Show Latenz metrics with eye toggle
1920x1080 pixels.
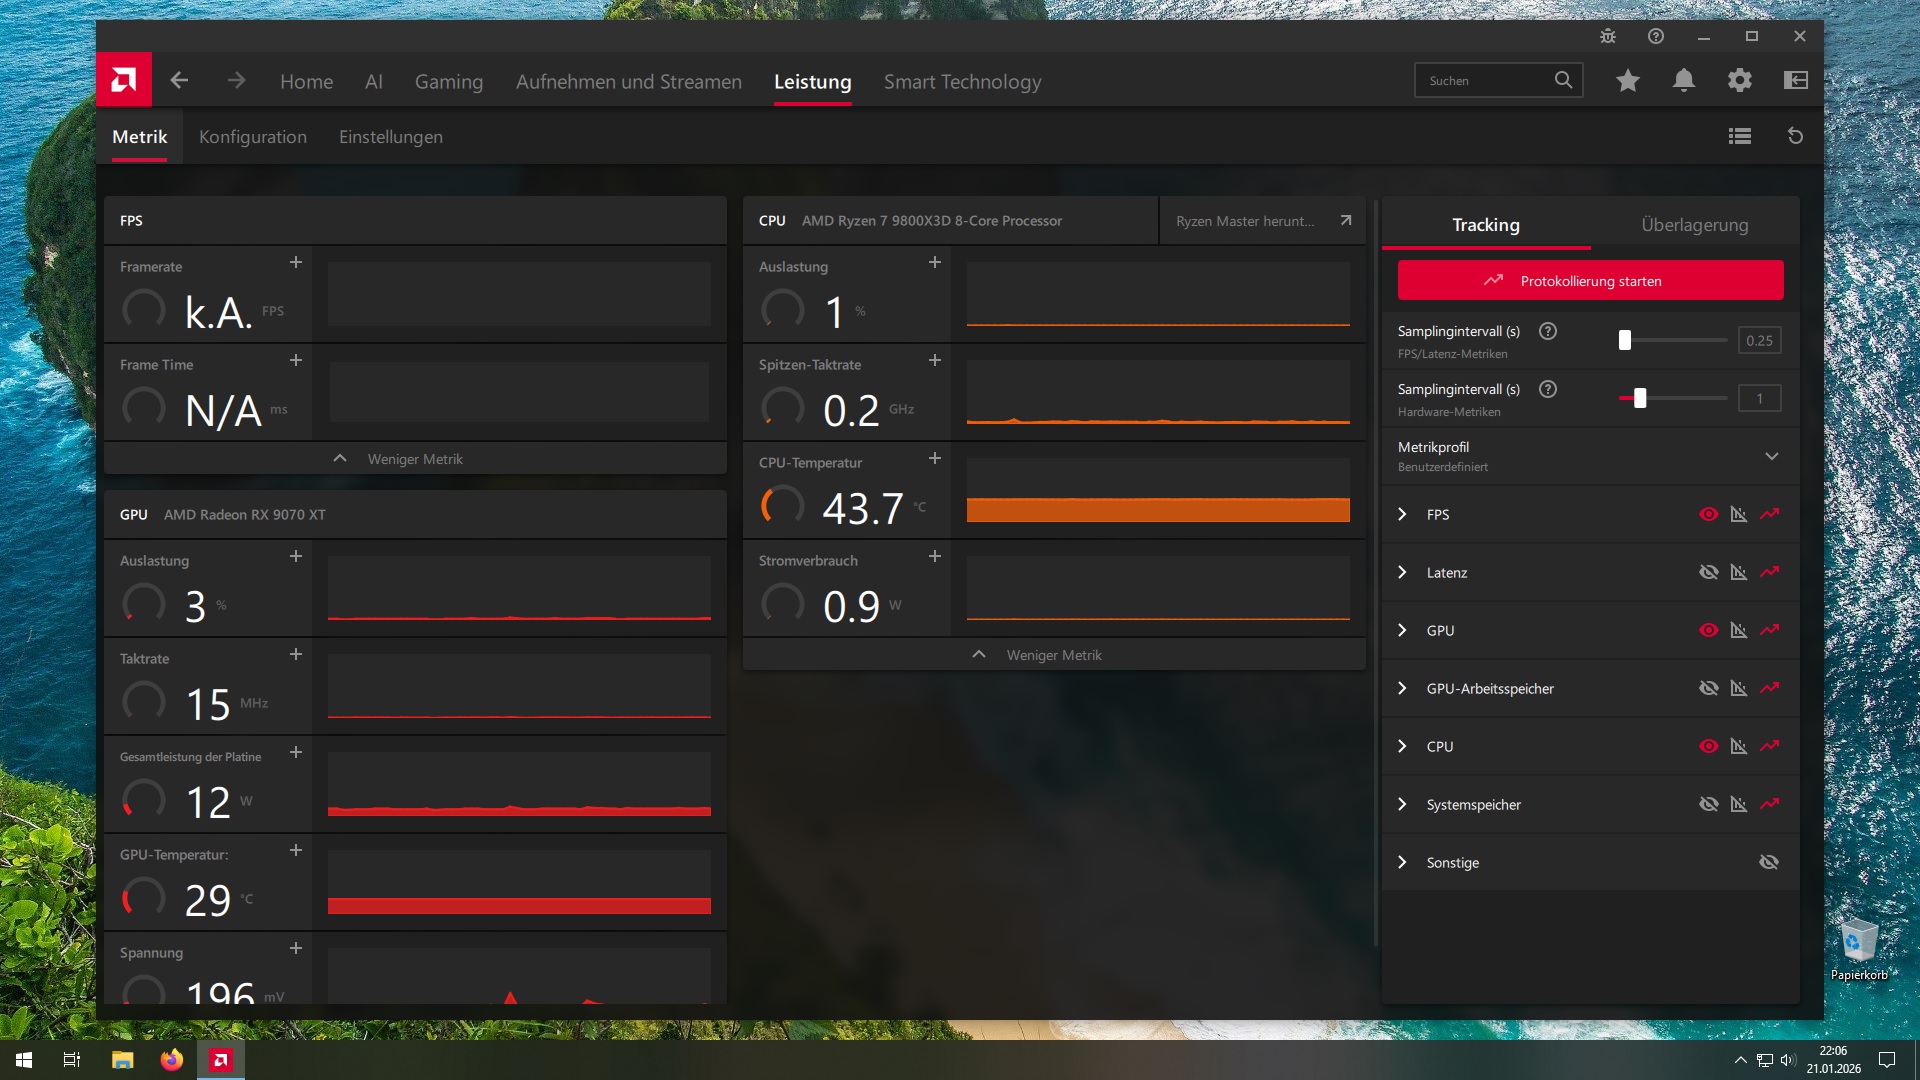(x=1708, y=572)
